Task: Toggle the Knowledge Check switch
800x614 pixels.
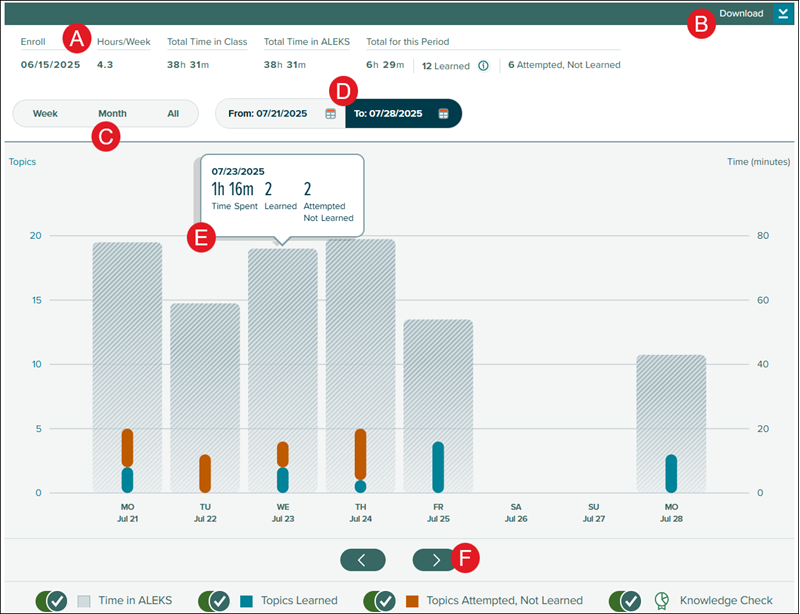Action: 625,601
